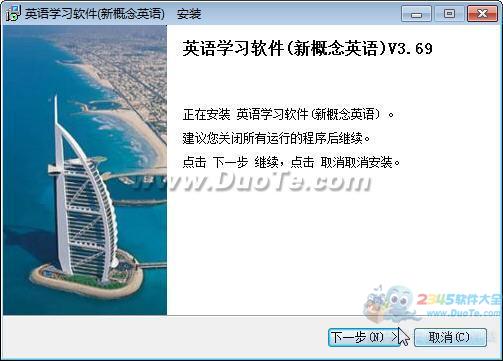The image size is (503, 361).
Task: Click the text 建议您关闭所有运行的程序后继续
Action: point(277,138)
